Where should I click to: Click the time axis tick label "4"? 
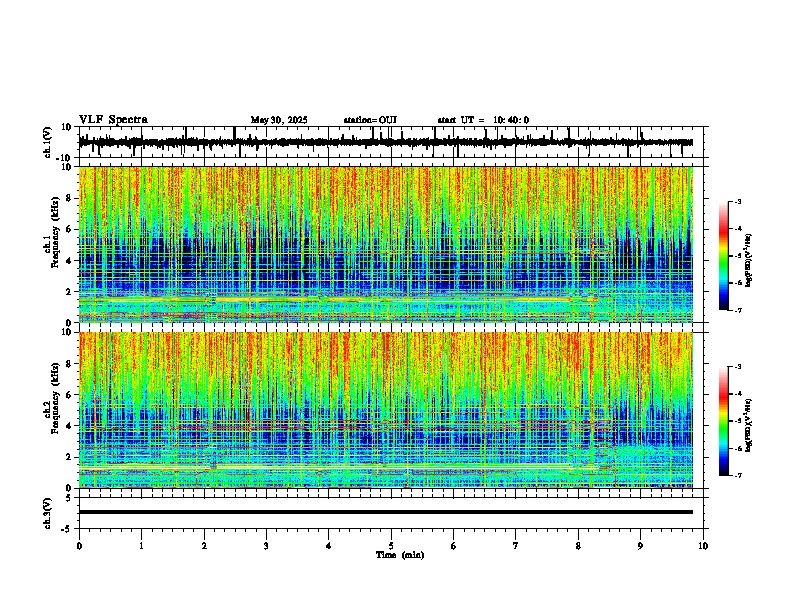(x=329, y=546)
